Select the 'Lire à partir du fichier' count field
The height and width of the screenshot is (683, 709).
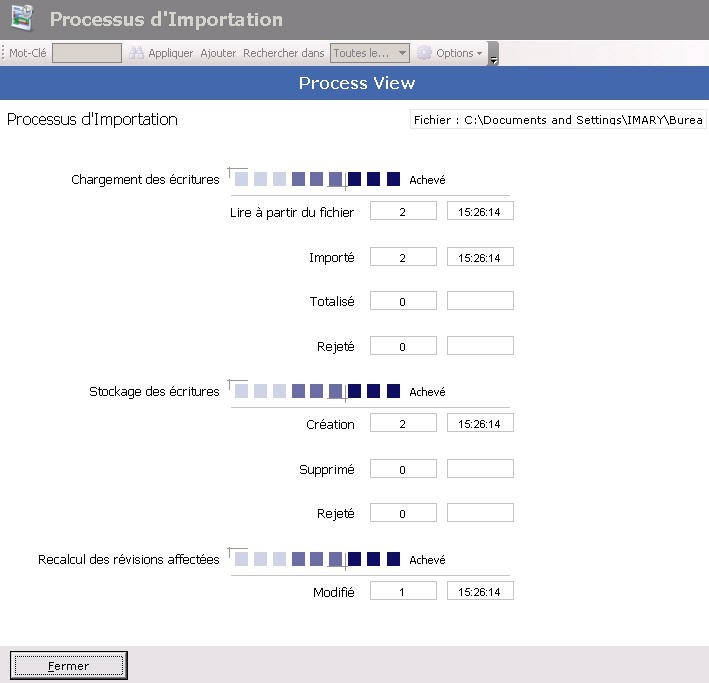403,212
